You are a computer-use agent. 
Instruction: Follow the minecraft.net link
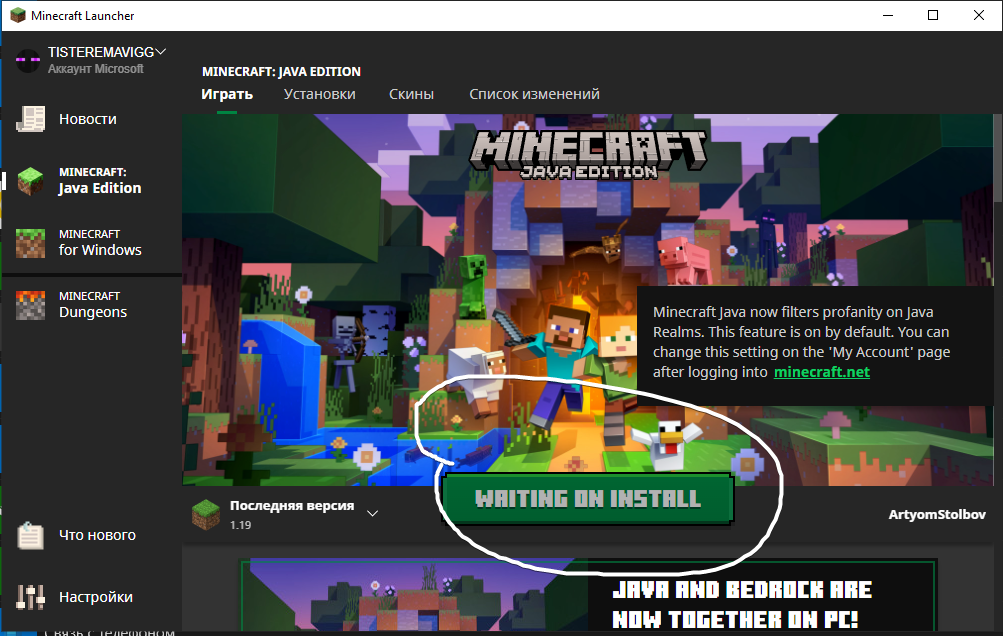(821, 372)
